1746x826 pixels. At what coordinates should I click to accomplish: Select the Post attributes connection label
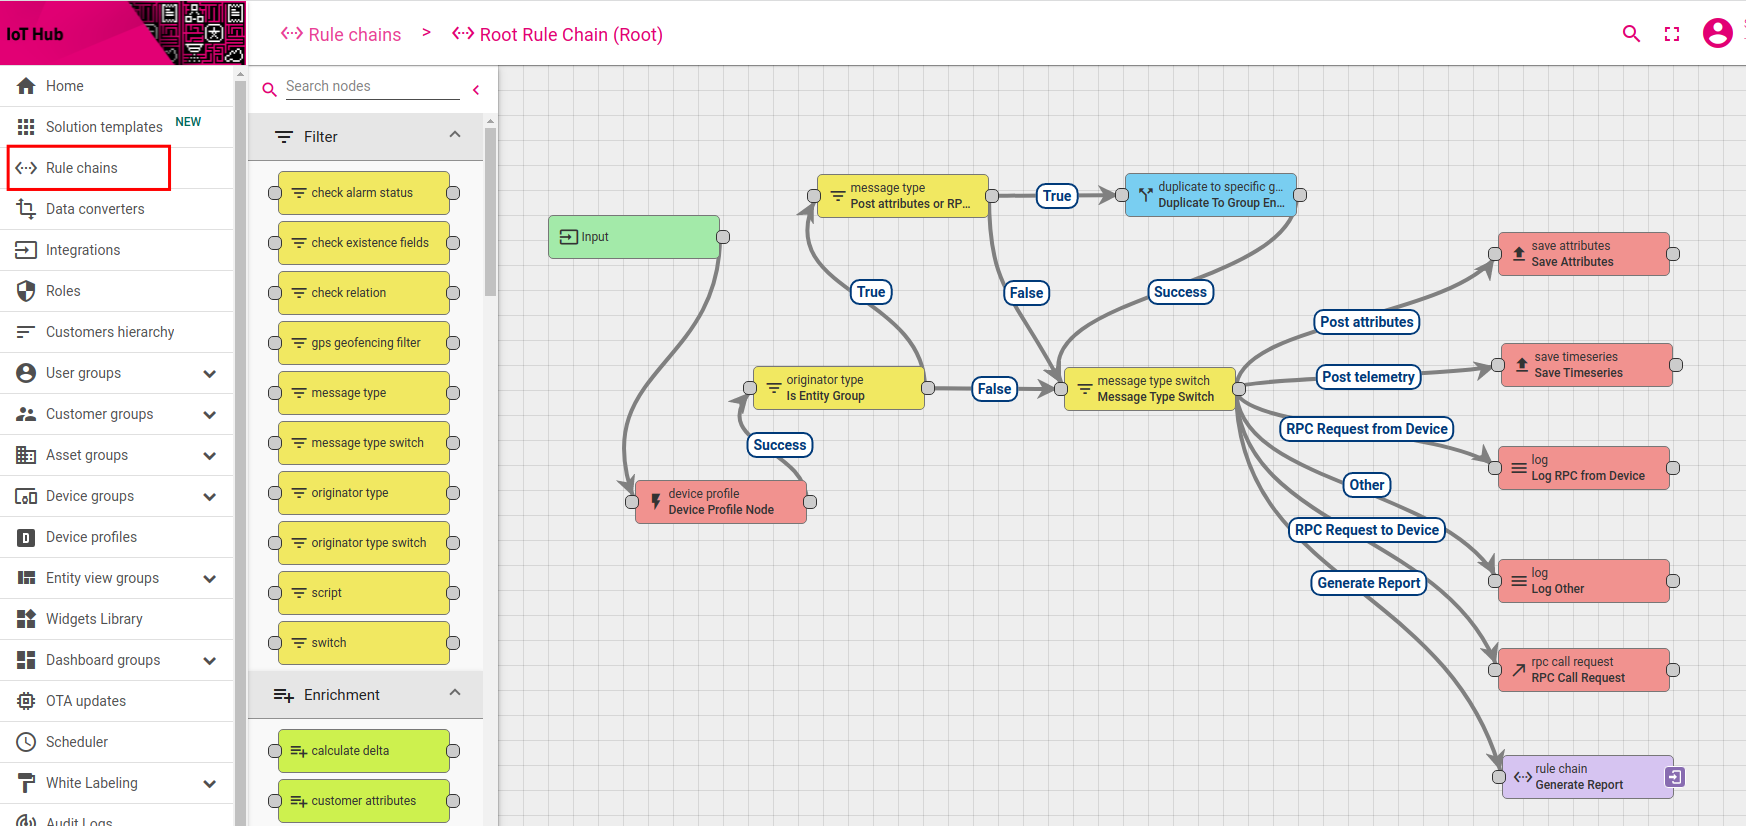click(x=1366, y=322)
